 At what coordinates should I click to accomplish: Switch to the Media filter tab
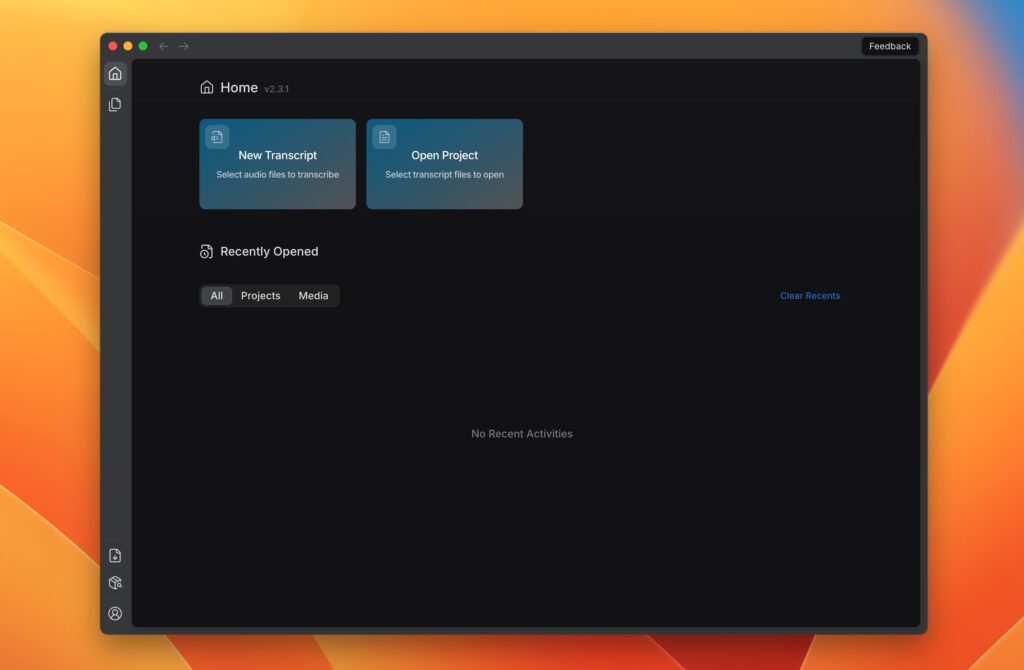tap(313, 295)
